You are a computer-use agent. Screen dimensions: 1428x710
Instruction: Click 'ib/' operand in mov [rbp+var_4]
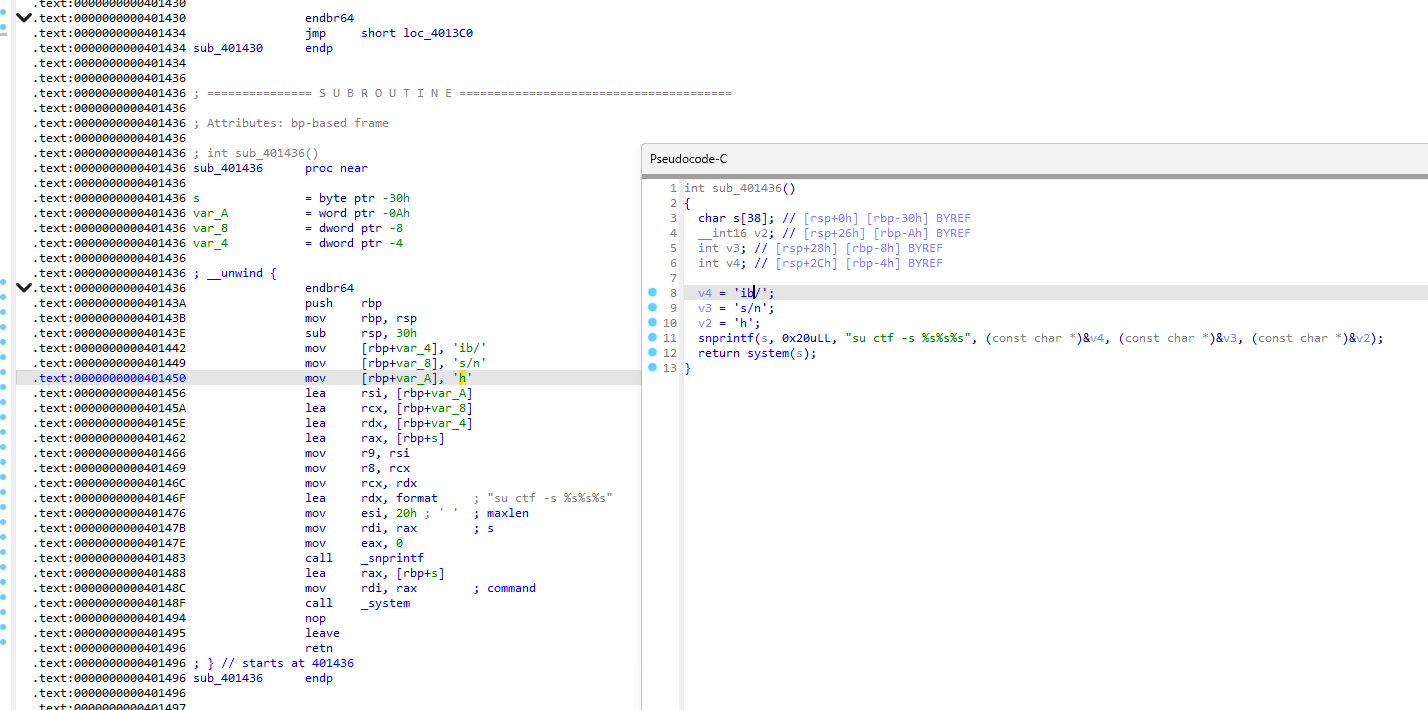(x=469, y=348)
